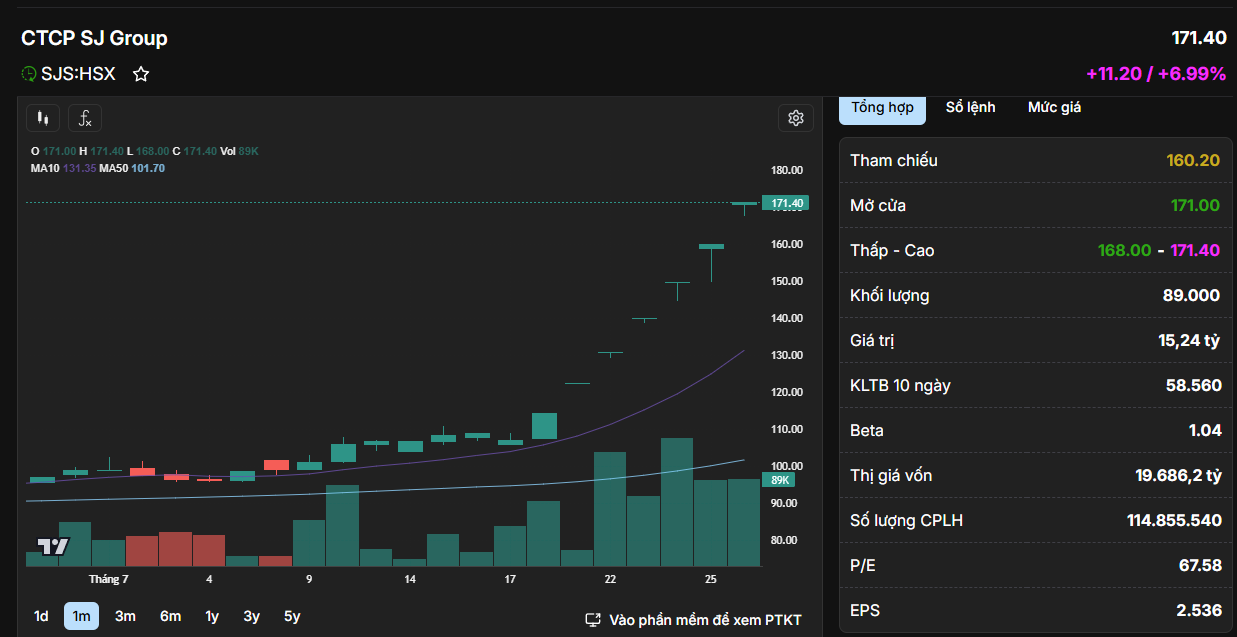Click the Tháng 7 date axis label

tap(108, 579)
